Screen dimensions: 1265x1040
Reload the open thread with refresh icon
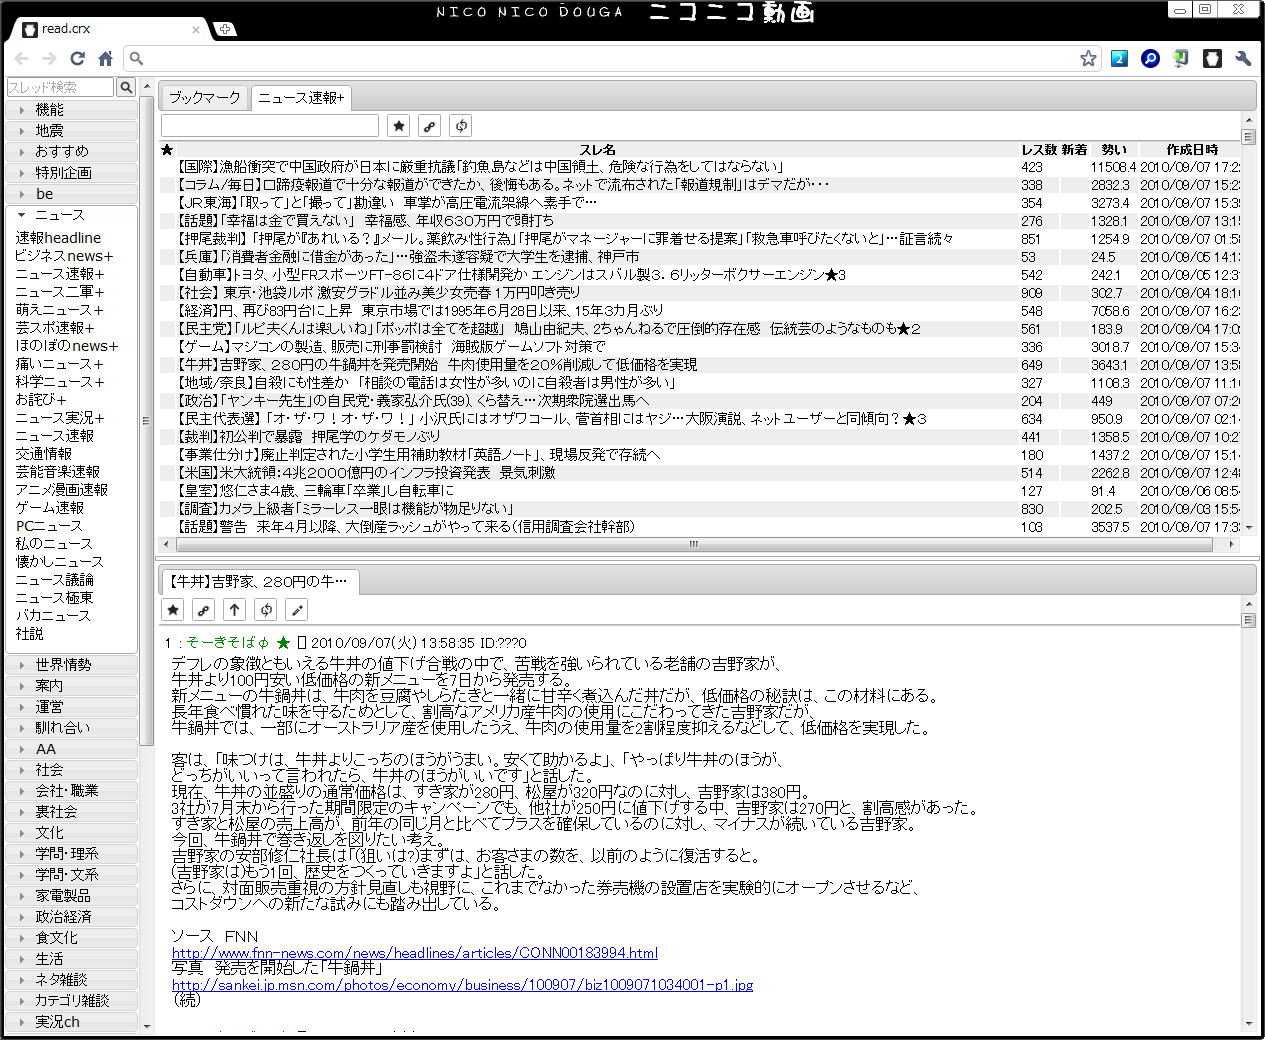[266, 610]
